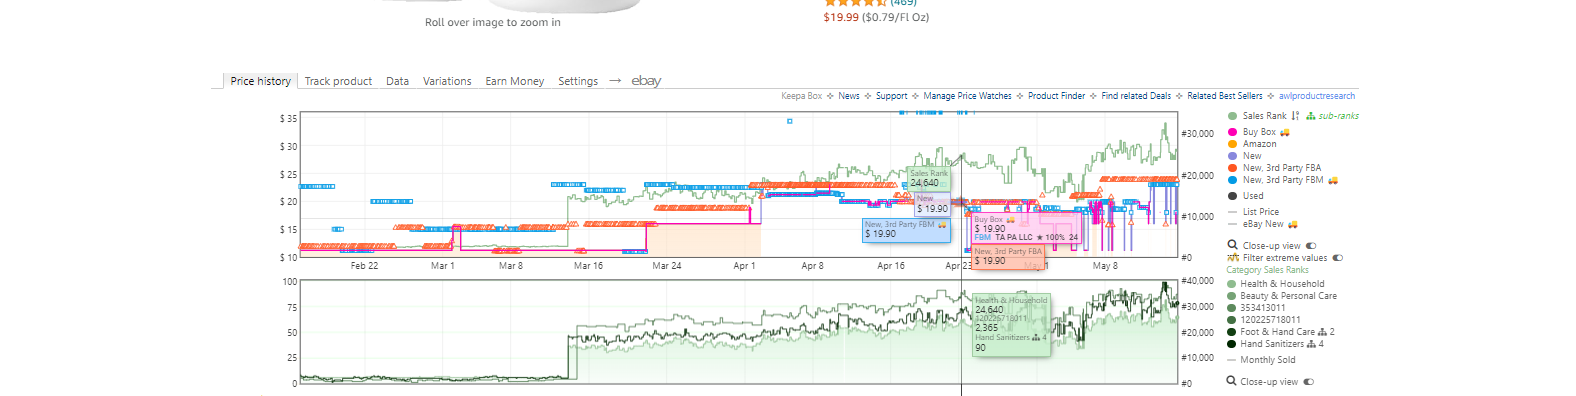Screen dimensions: 1576x396
Task: Open Manage Price Watches link
Action: [967, 96]
